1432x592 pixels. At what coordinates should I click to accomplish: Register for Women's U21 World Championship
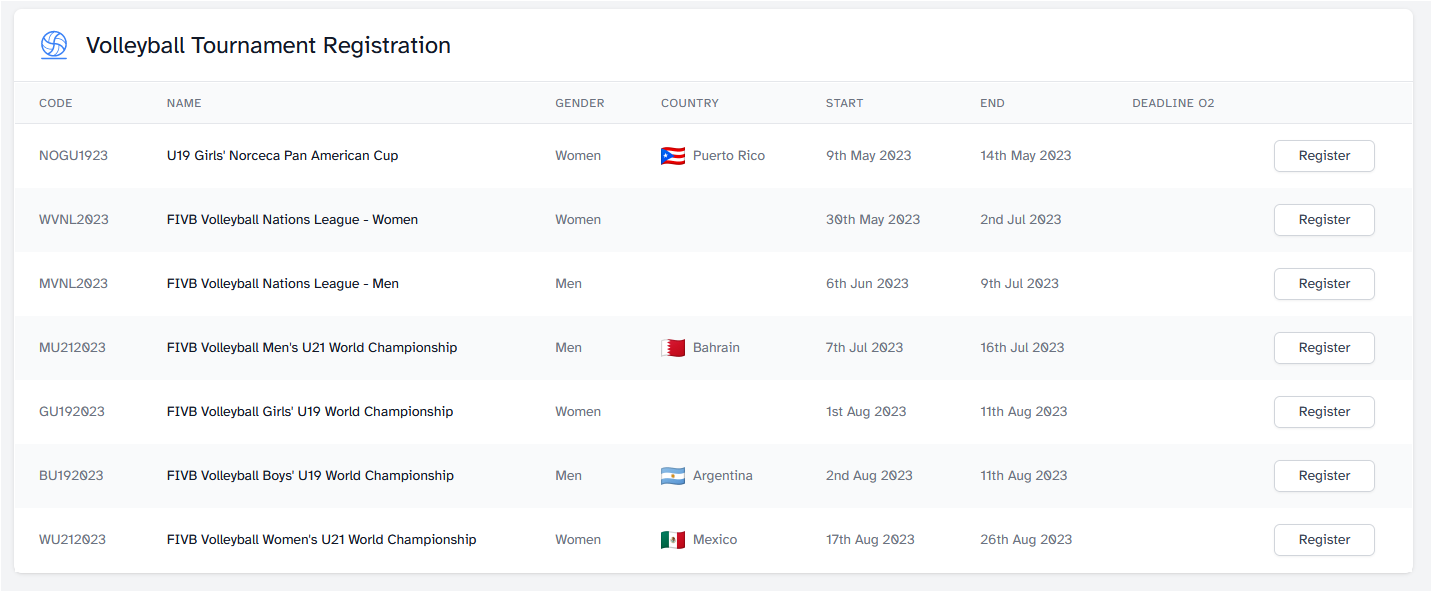coord(1324,540)
